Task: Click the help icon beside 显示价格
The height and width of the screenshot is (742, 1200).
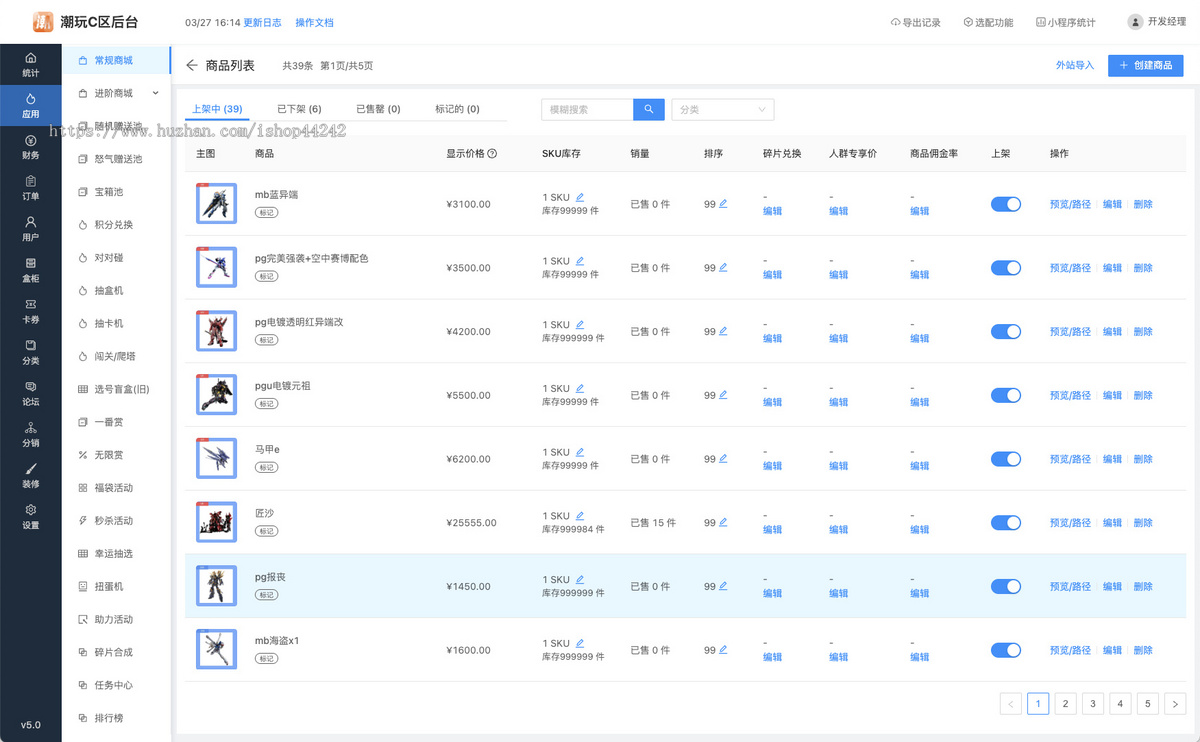Action: (492, 154)
